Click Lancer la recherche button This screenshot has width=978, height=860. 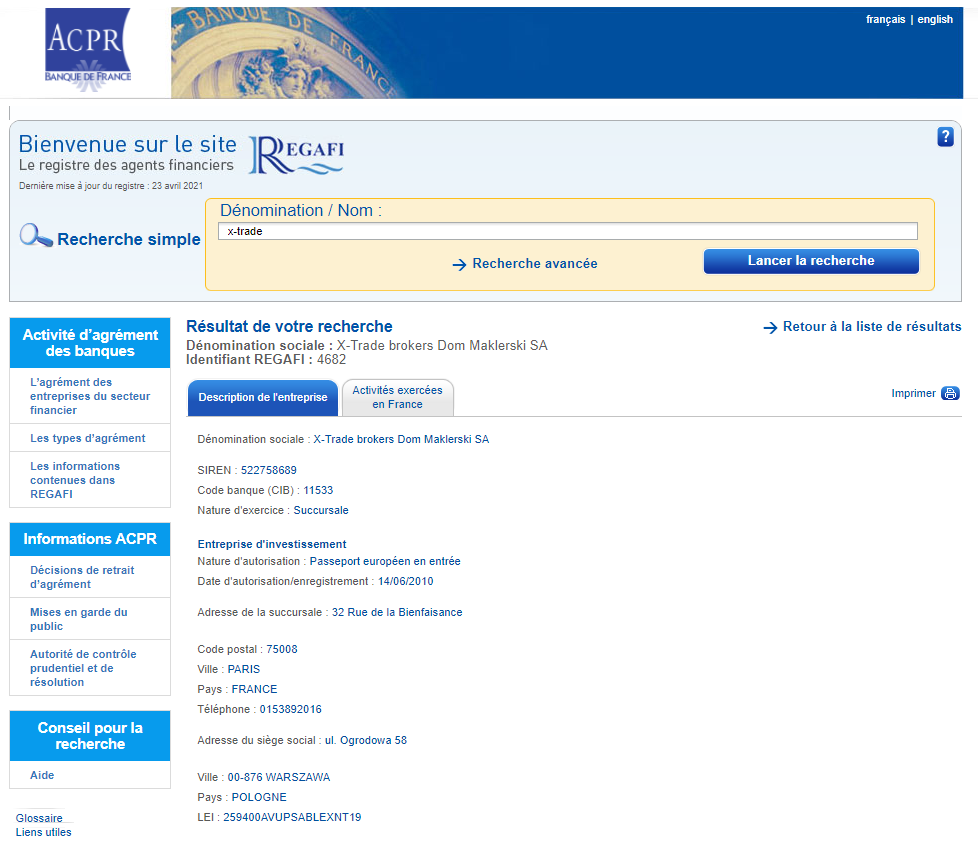click(x=811, y=261)
